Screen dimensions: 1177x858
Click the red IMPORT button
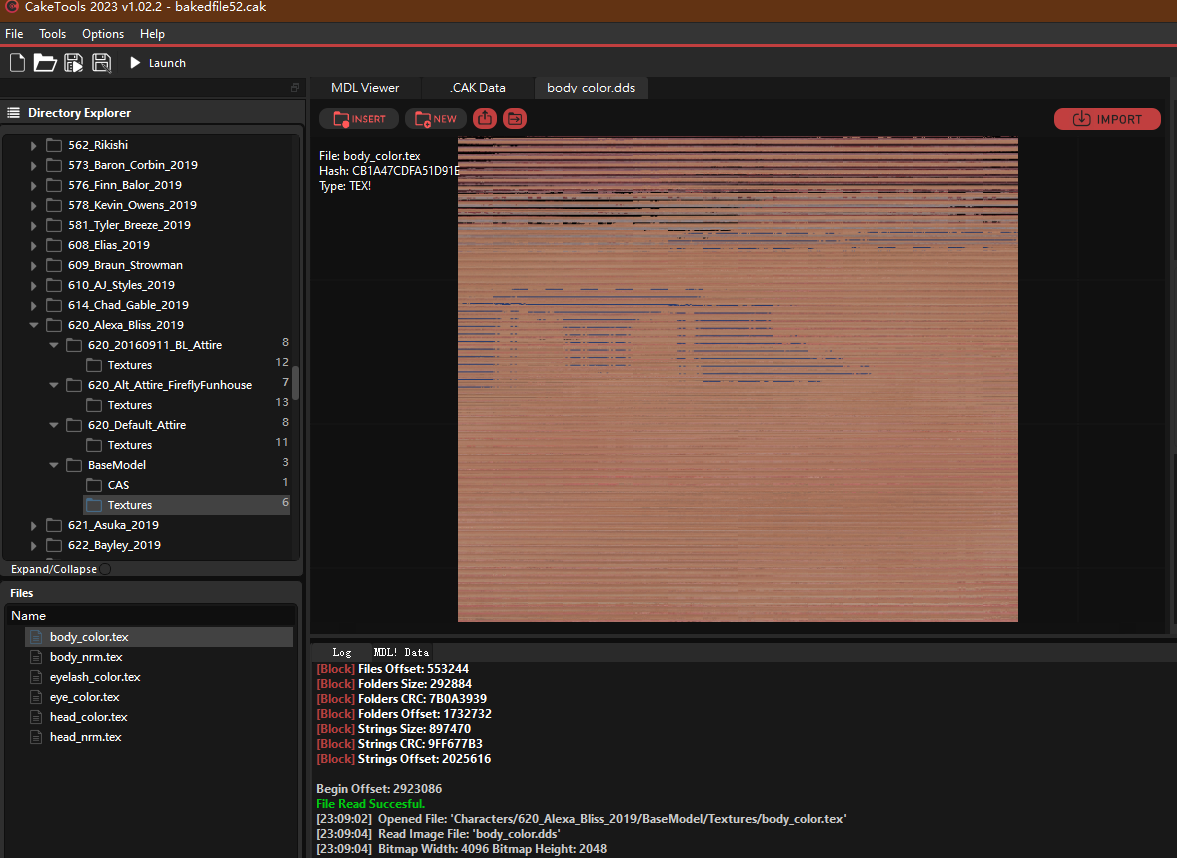1107,119
